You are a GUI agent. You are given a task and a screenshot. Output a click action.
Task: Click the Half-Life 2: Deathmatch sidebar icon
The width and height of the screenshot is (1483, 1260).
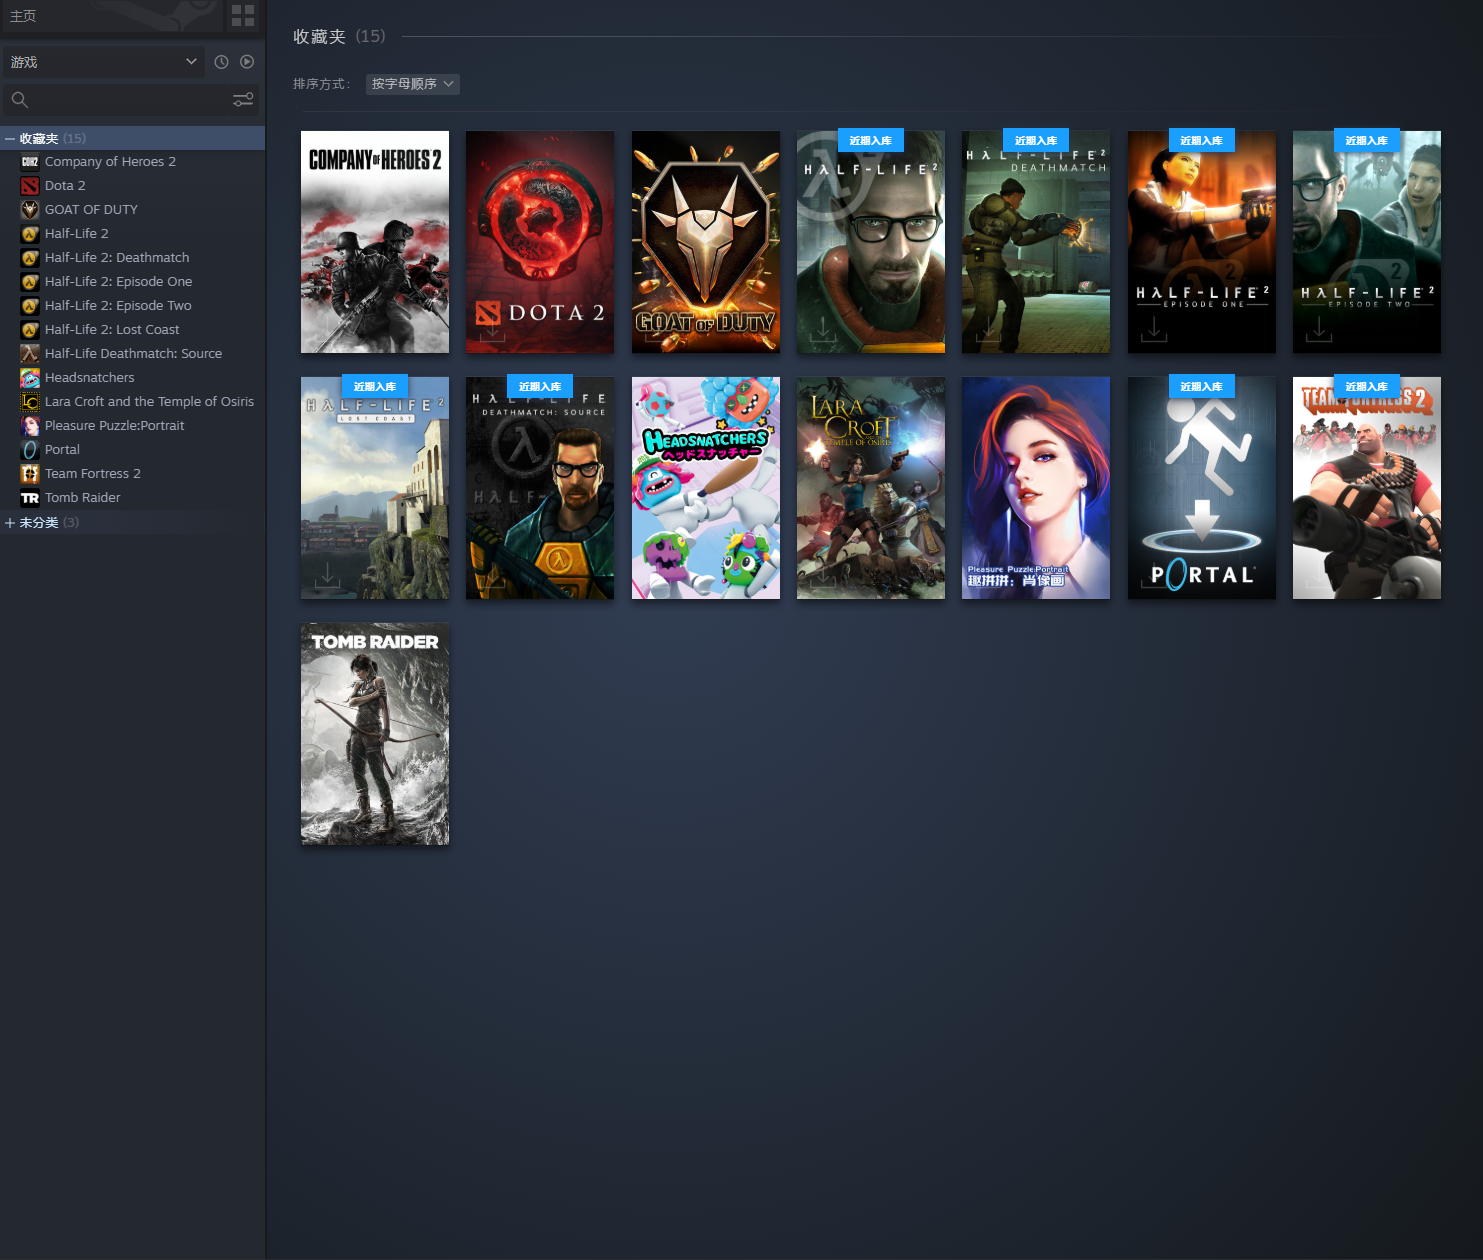pyautogui.click(x=30, y=257)
